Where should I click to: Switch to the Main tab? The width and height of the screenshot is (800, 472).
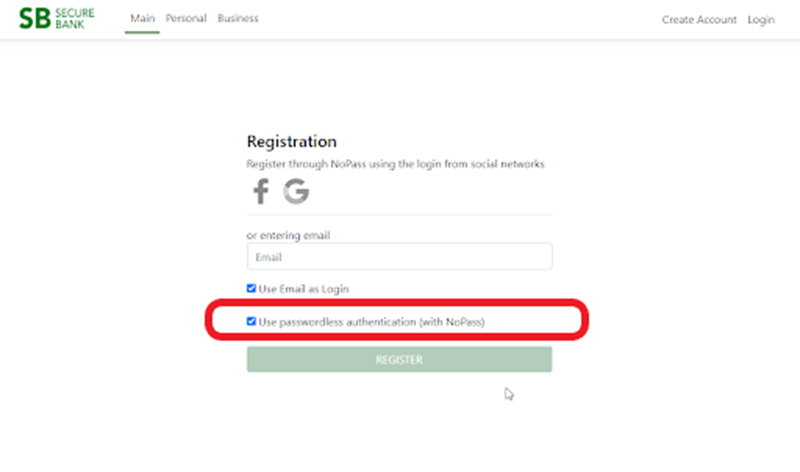point(142,19)
